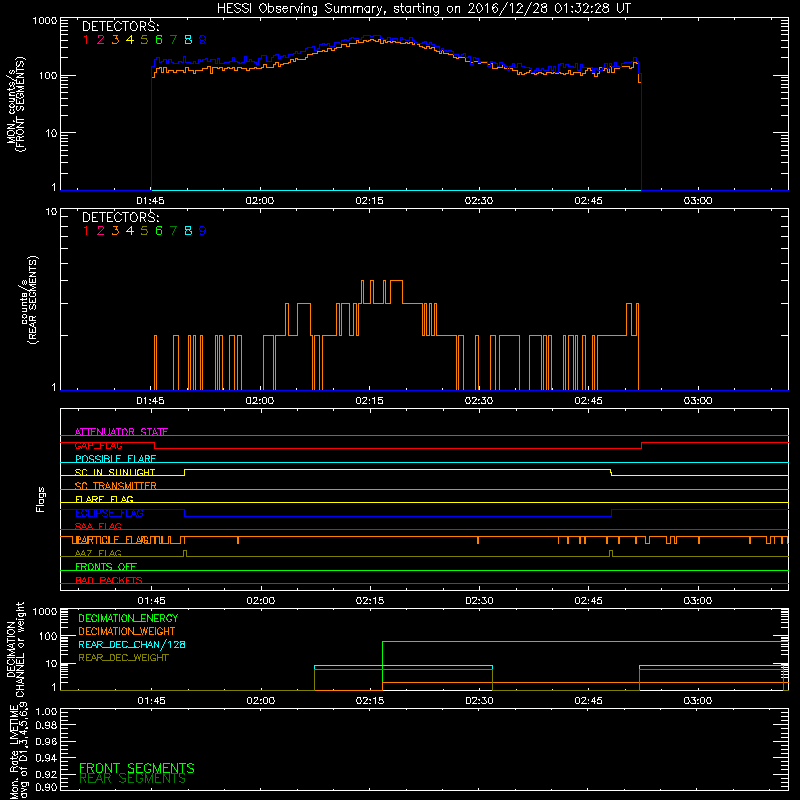
Task: Select the ECLIPSE_FLAG label
Action: (x=109, y=513)
